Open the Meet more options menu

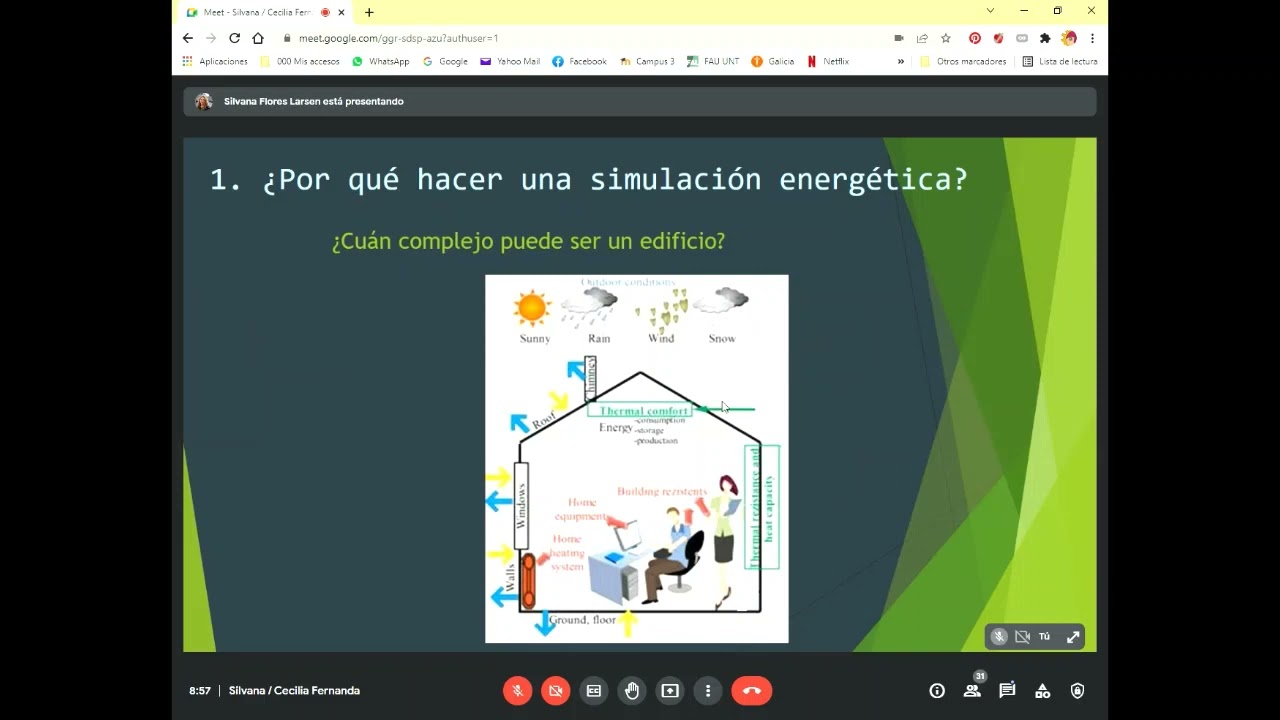coord(708,691)
